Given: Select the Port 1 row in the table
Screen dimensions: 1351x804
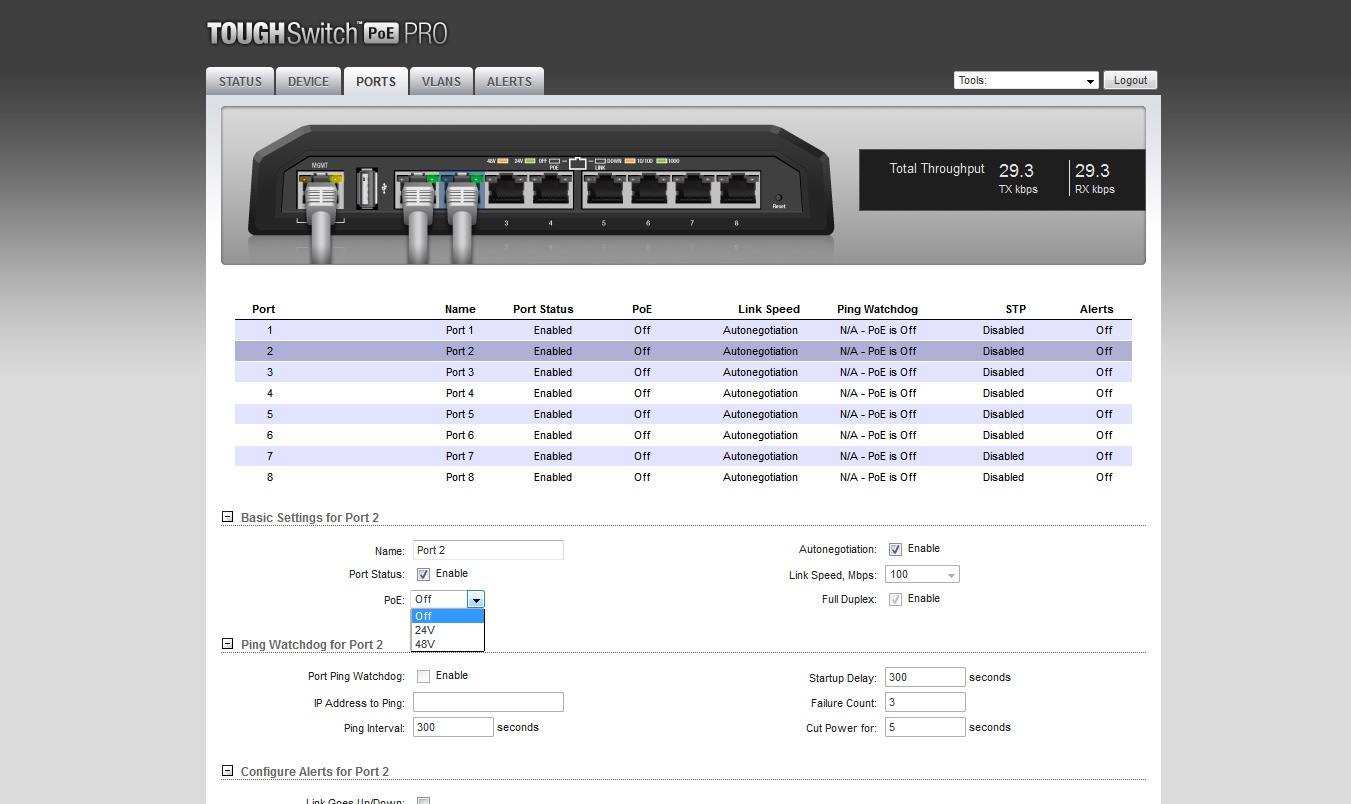Looking at the screenshot, I should tap(683, 330).
